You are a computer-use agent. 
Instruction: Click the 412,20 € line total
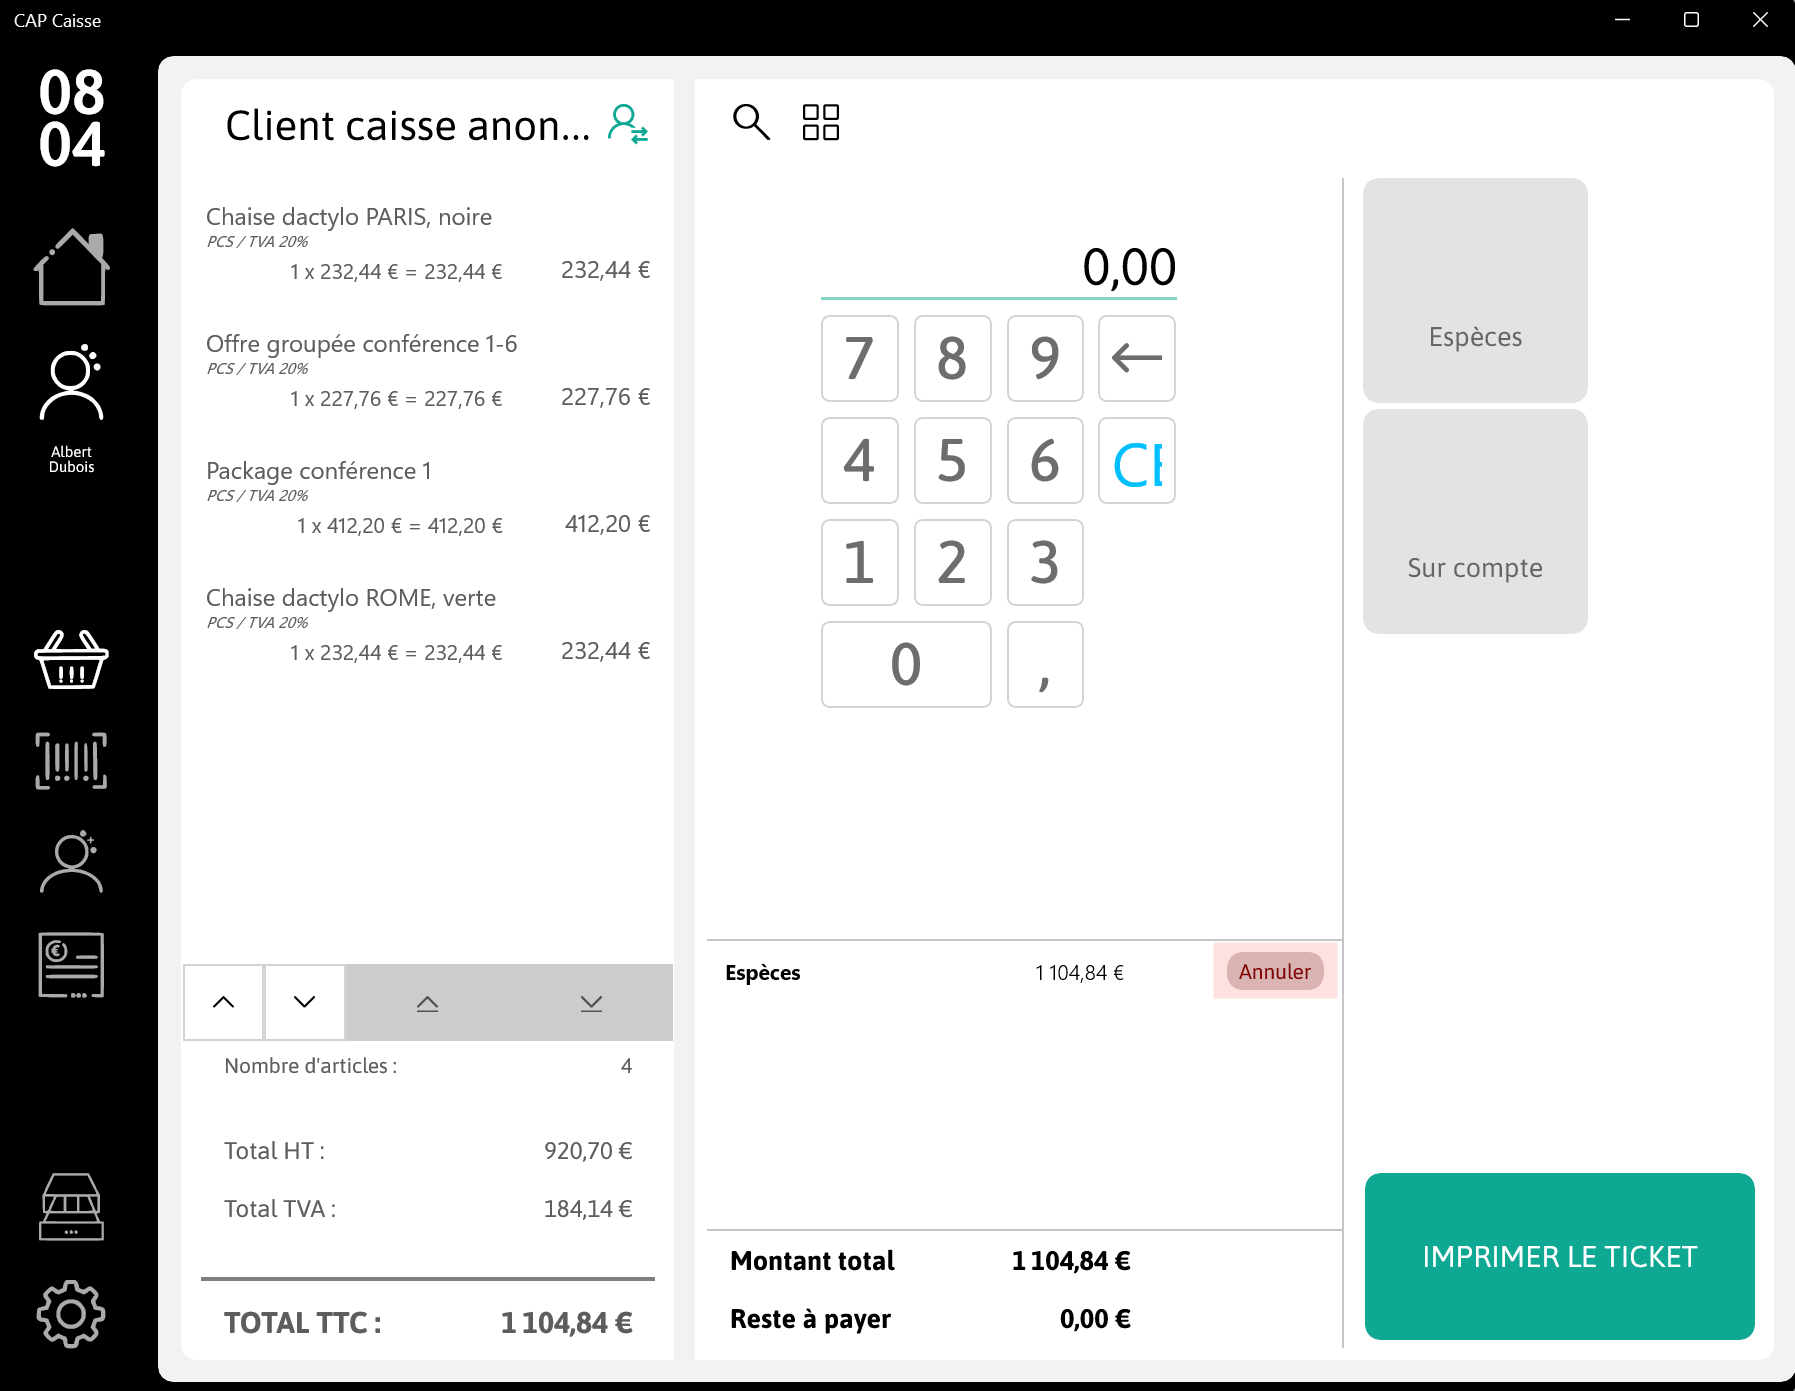[x=607, y=524]
